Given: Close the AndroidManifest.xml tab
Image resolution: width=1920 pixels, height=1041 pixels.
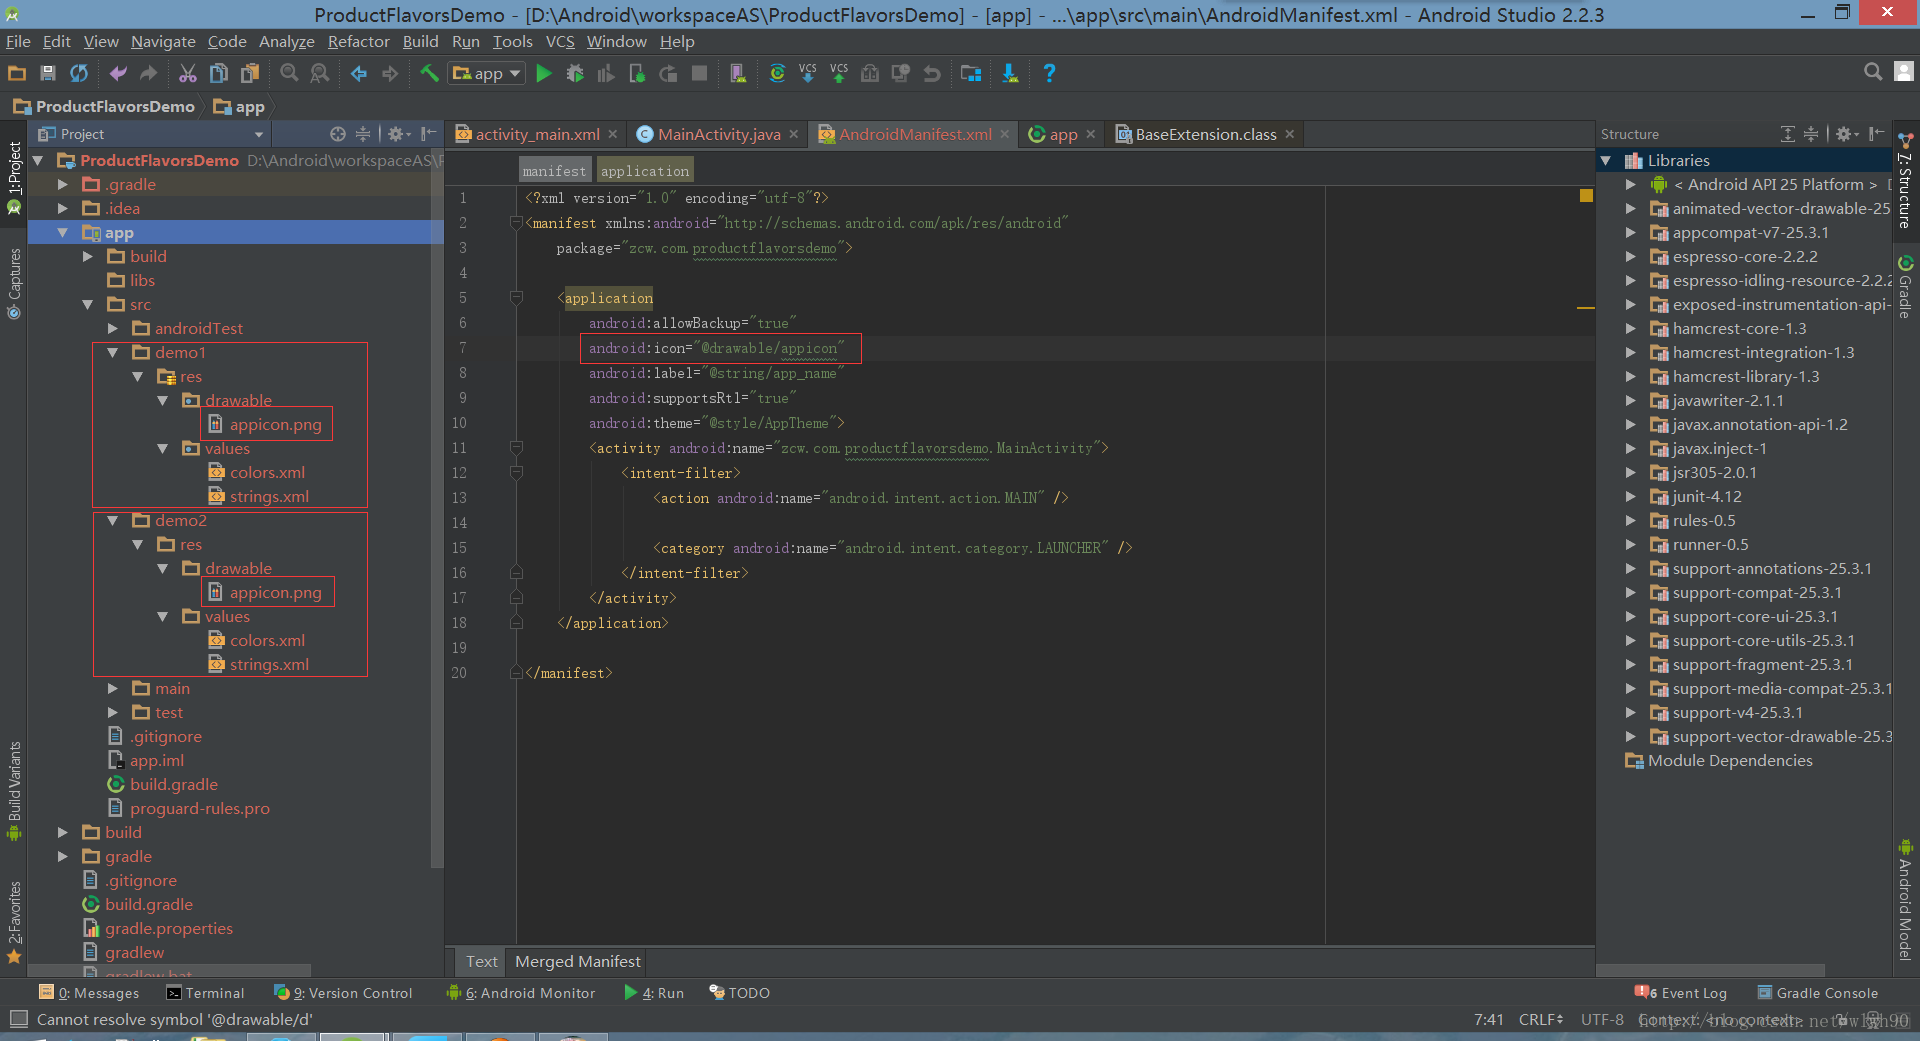Looking at the screenshot, I should [x=1005, y=134].
